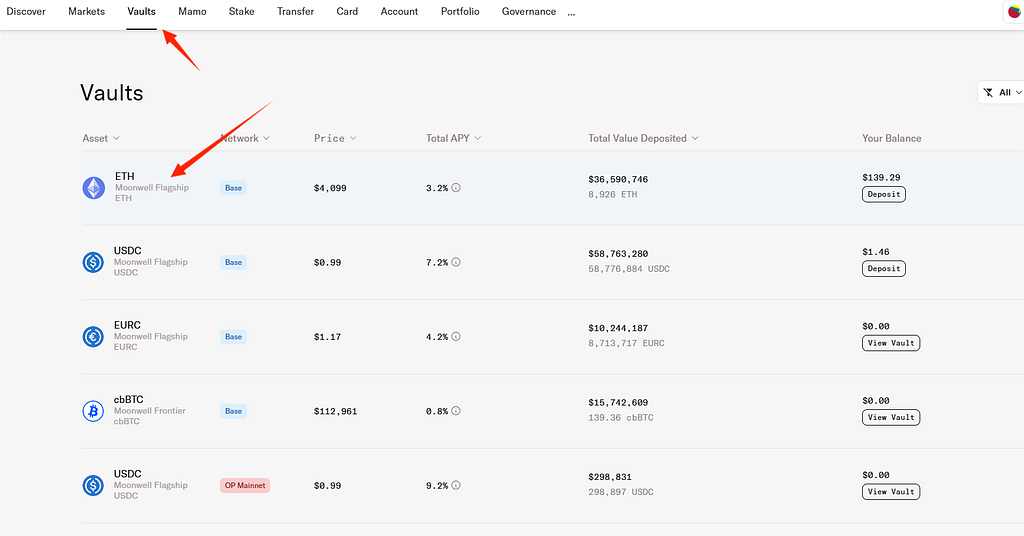Click info icon next to 3.2% APY
The width and height of the screenshot is (1024, 536).
click(456, 188)
